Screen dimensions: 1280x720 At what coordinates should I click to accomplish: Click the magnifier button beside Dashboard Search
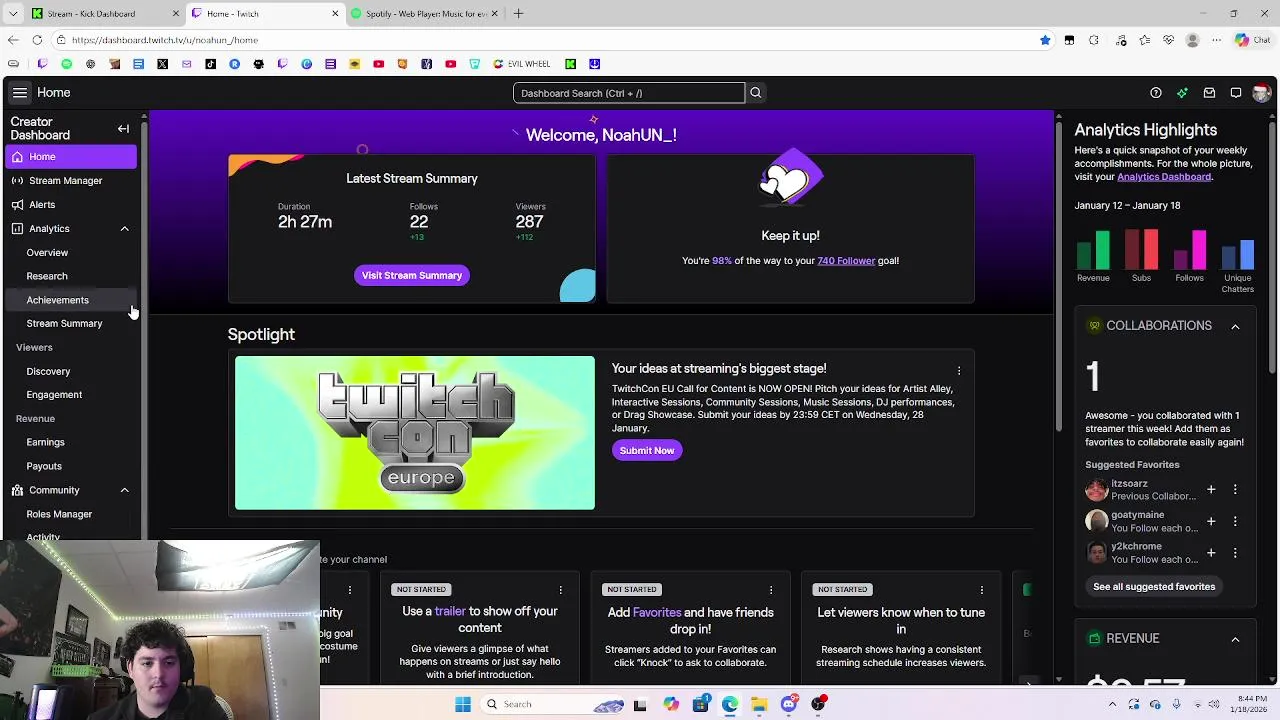(x=756, y=93)
